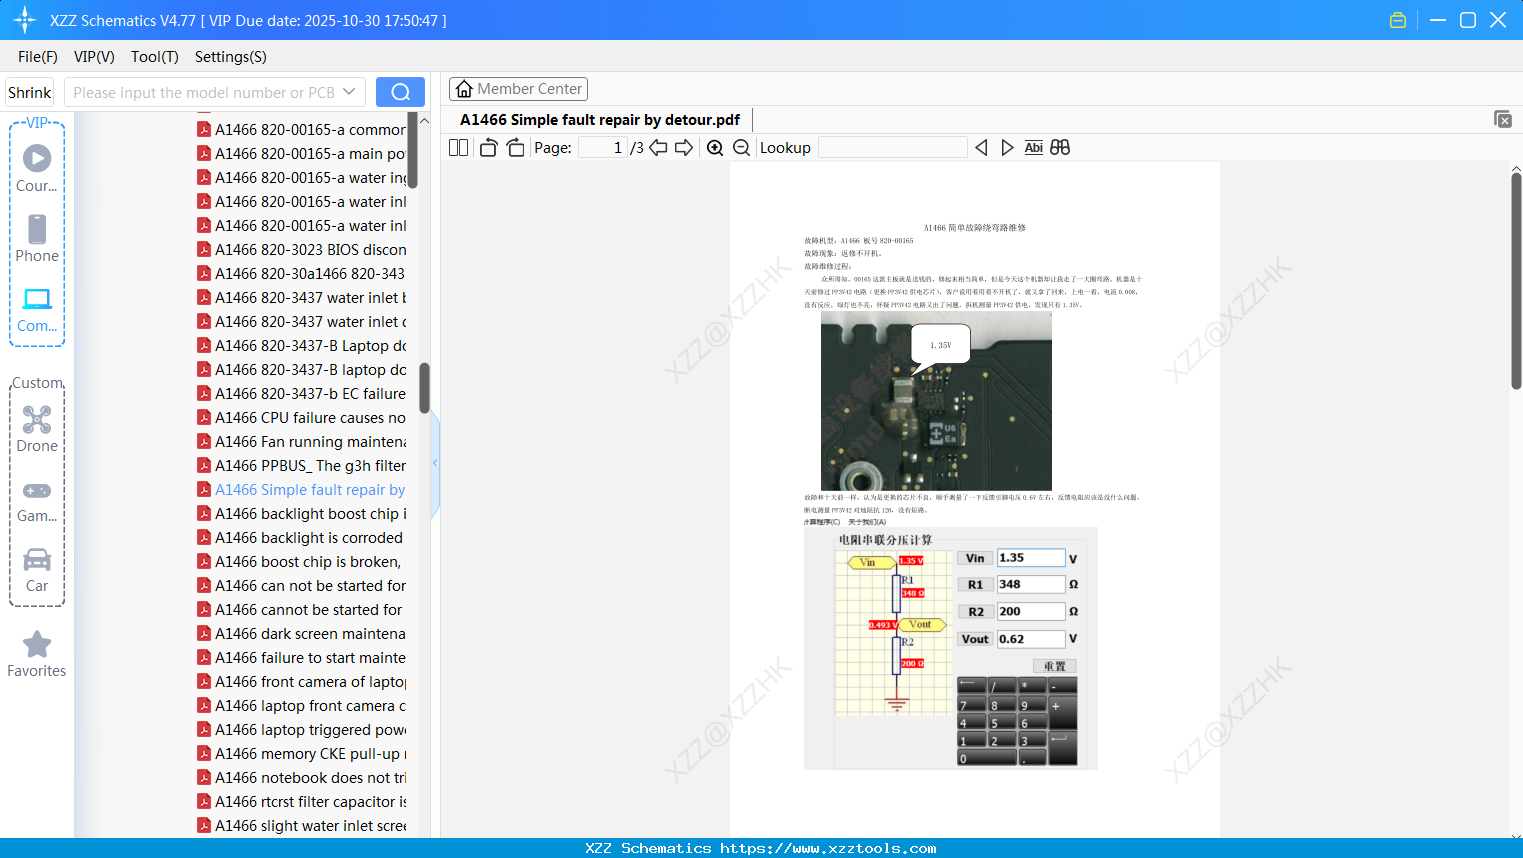Screen dimensions: 1523x858
Task: Click the XZZ Schematics app logo
Action: click(x=25, y=20)
